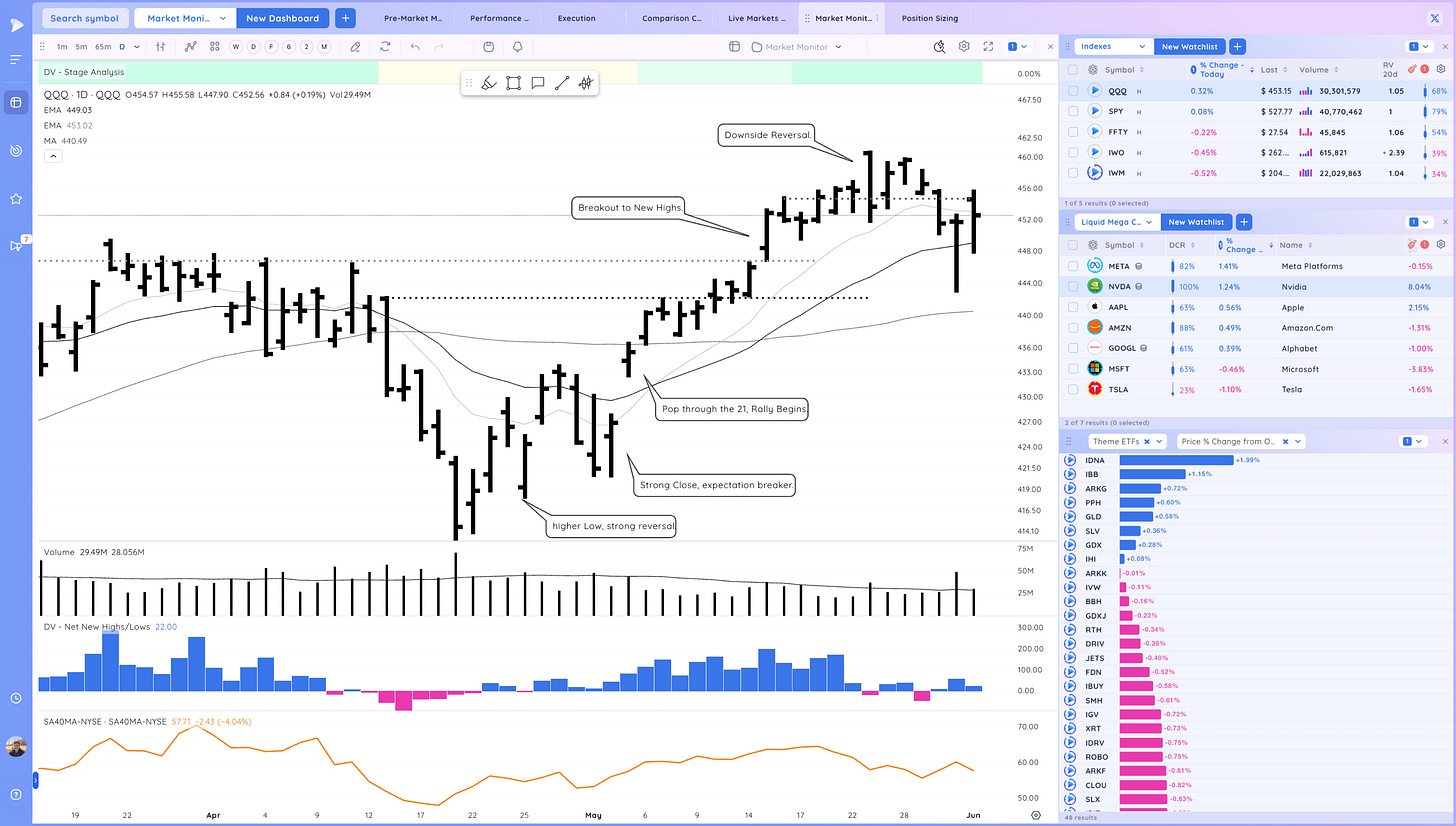Tick the checkbox for IWM row
This screenshot has height=826, width=1456.
1072,173
